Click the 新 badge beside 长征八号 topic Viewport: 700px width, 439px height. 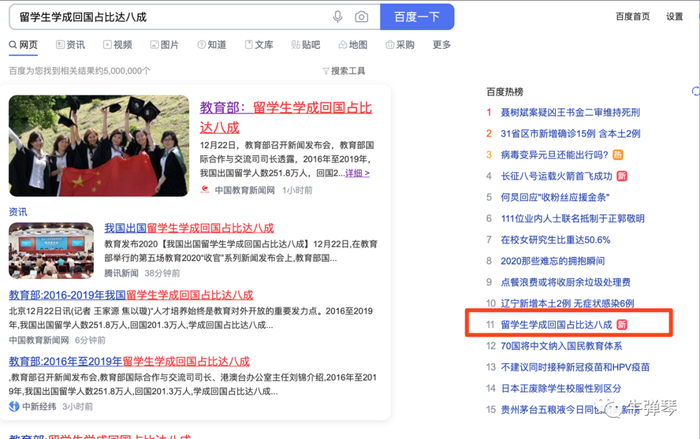tap(622, 176)
